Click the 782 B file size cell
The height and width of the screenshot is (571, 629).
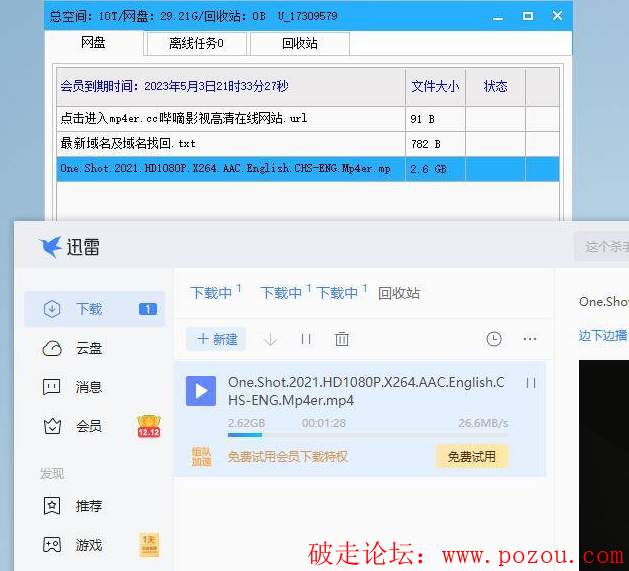(x=435, y=144)
